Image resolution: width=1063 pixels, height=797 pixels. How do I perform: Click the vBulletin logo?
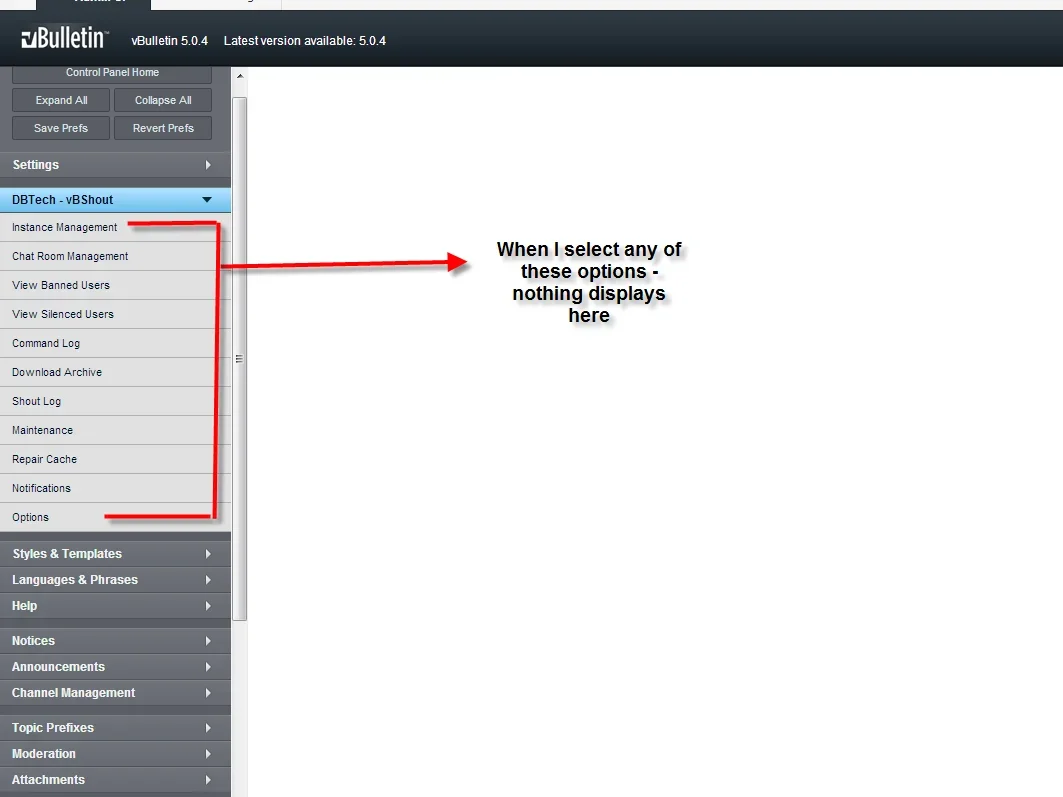click(x=64, y=37)
